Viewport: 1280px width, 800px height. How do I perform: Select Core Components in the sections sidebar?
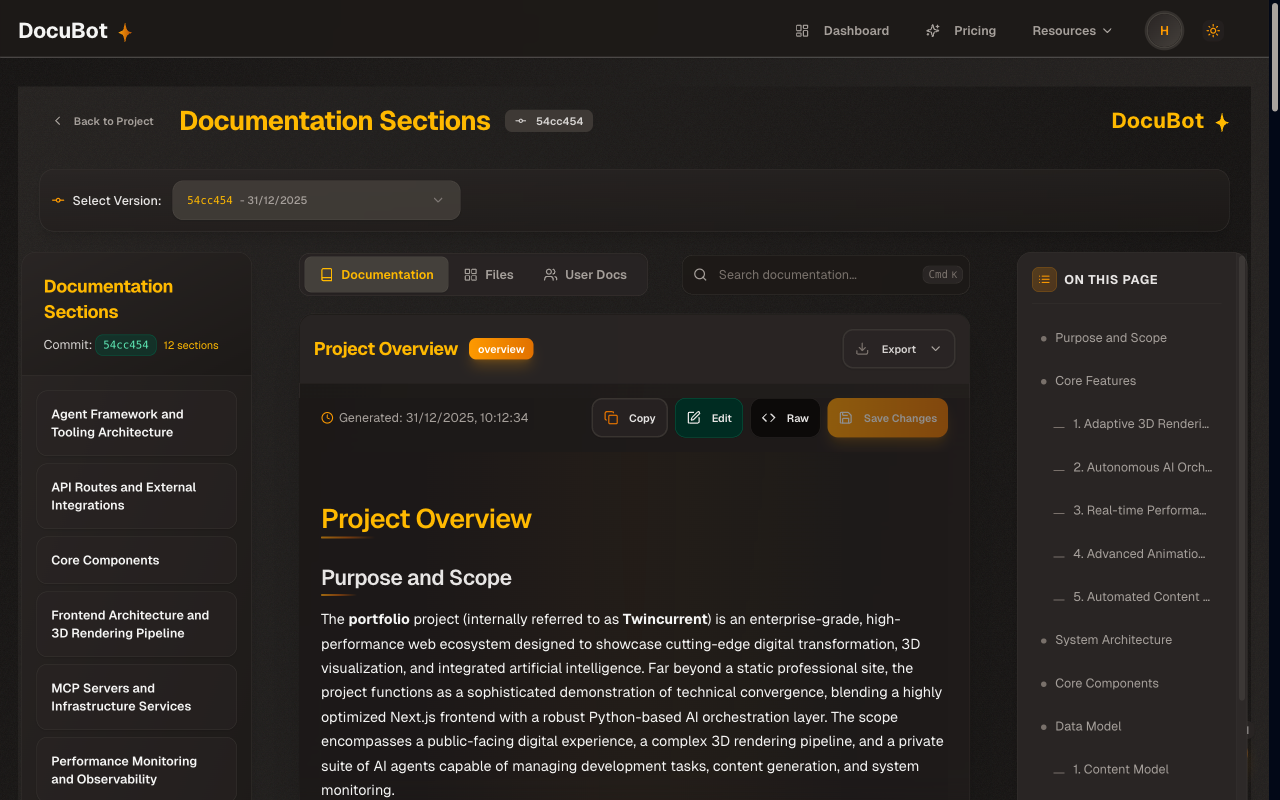point(136,560)
